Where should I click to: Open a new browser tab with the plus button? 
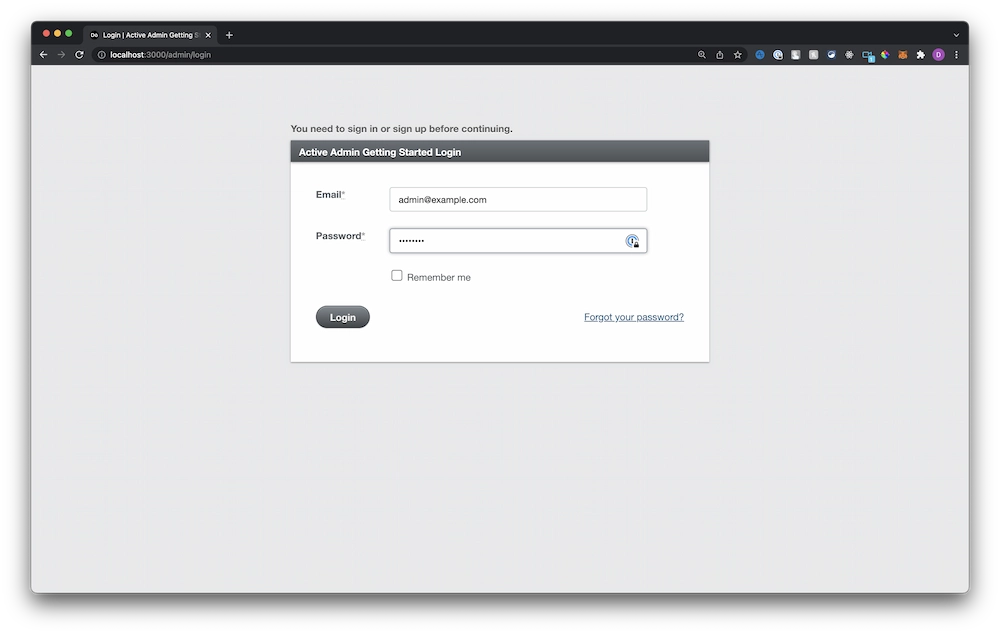229,34
